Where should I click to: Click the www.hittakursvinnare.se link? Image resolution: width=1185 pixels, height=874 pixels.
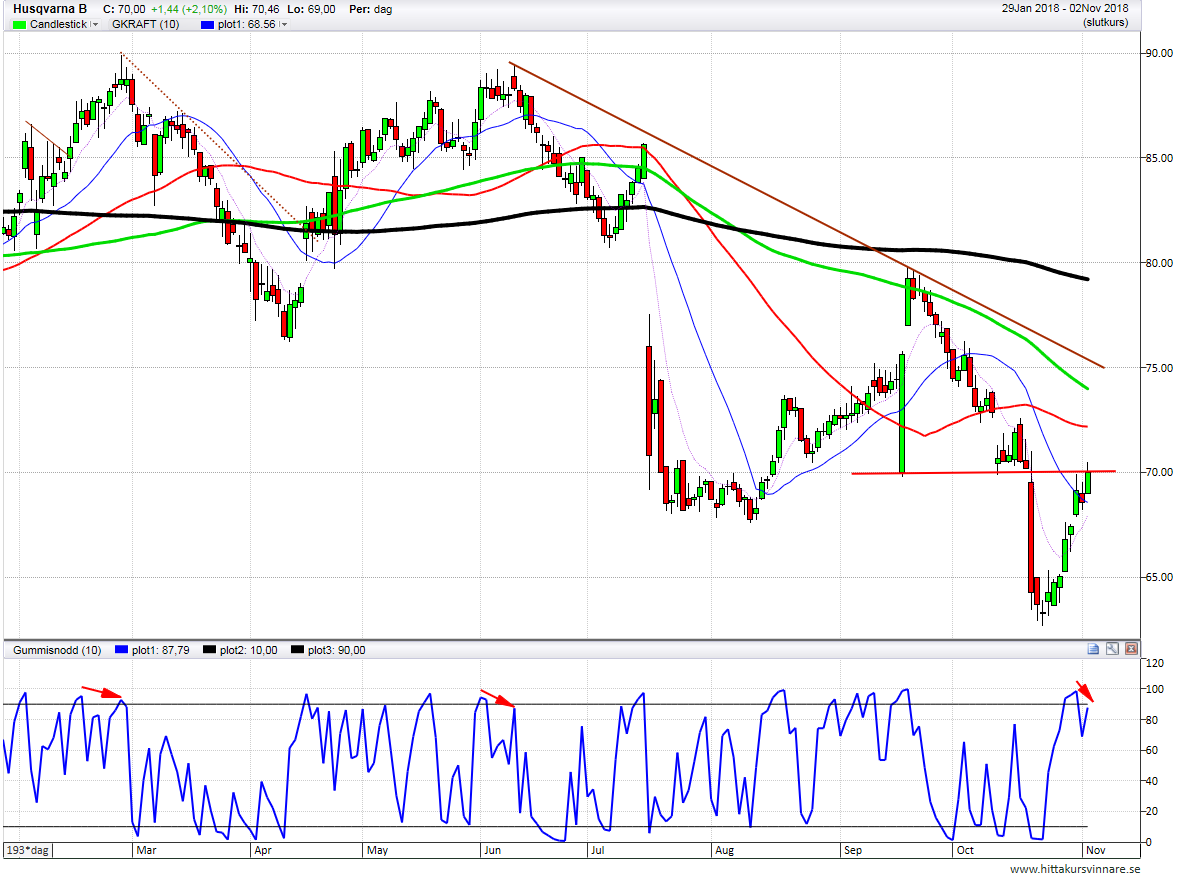tap(1075, 869)
